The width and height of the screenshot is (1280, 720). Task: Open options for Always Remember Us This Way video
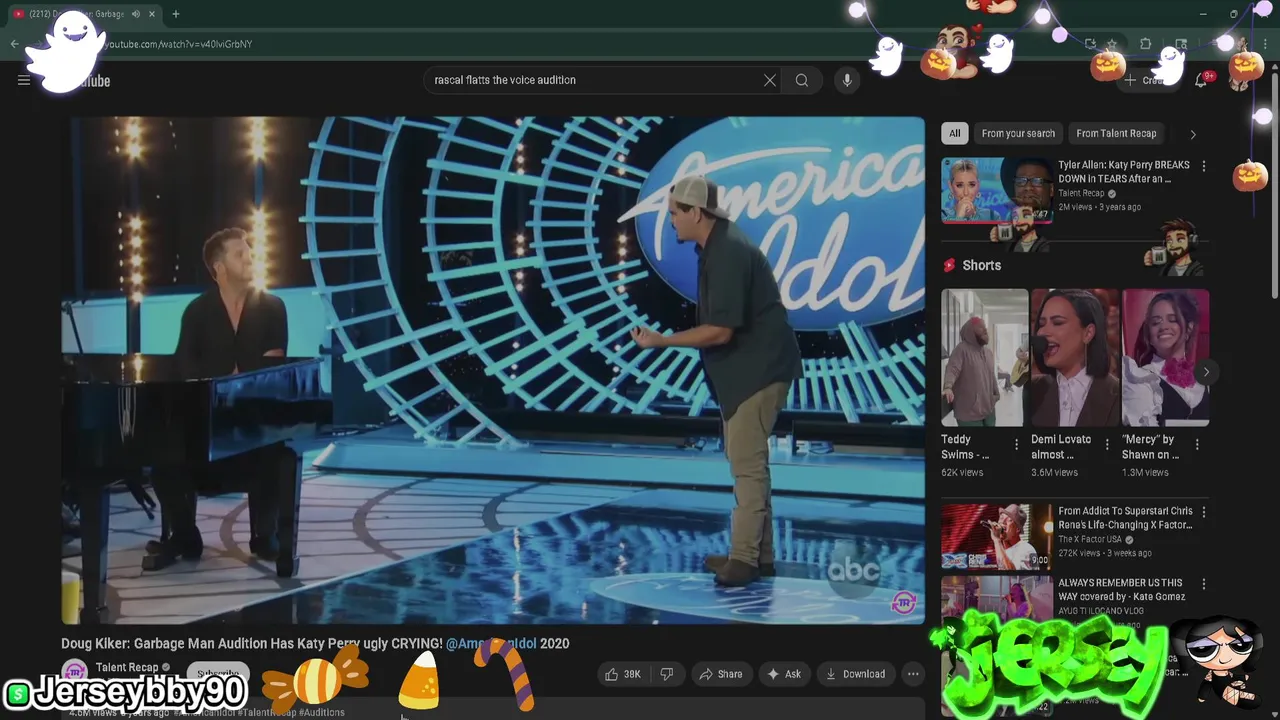click(x=1204, y=584)
